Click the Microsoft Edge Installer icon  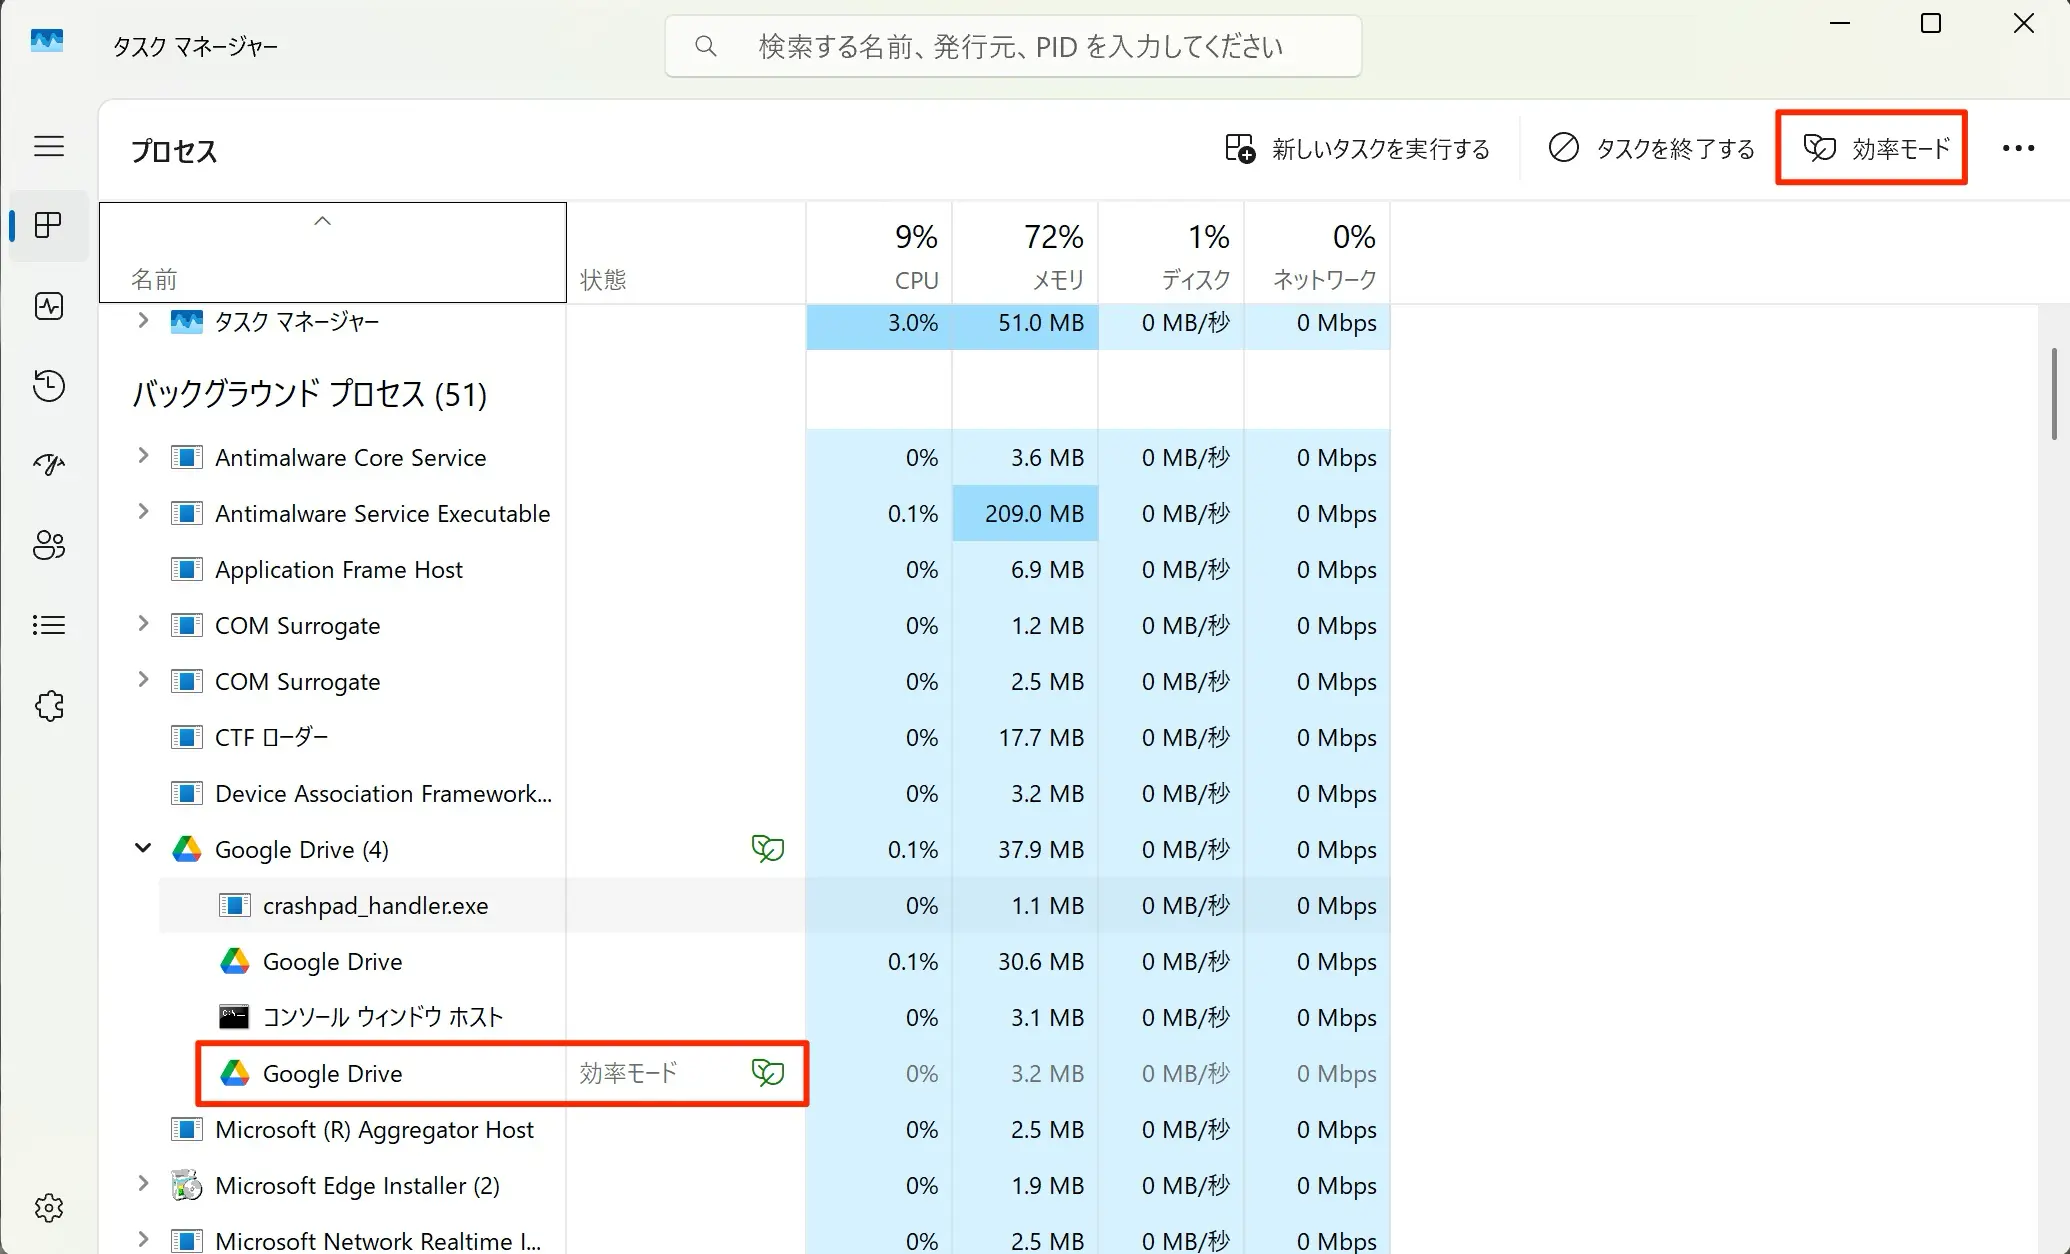point(187,1185)
